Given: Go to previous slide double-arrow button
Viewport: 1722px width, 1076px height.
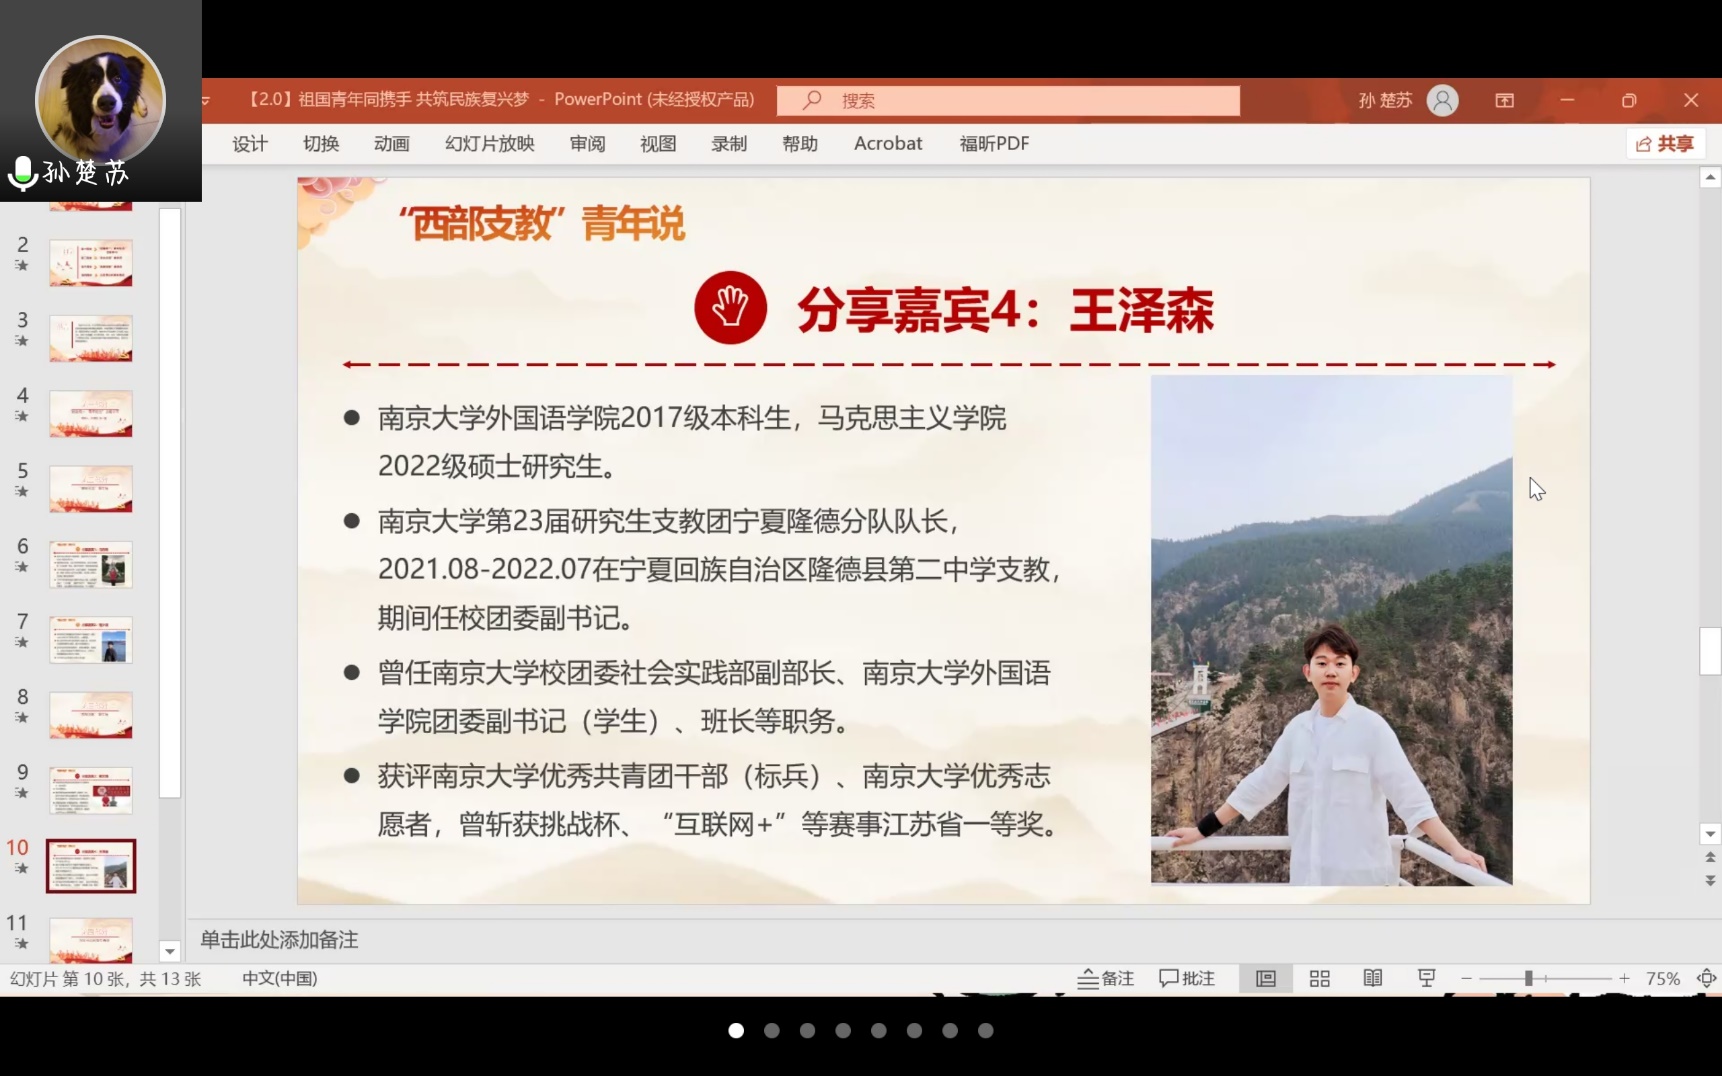Looking at the screenshot, I should point(1710,858).
